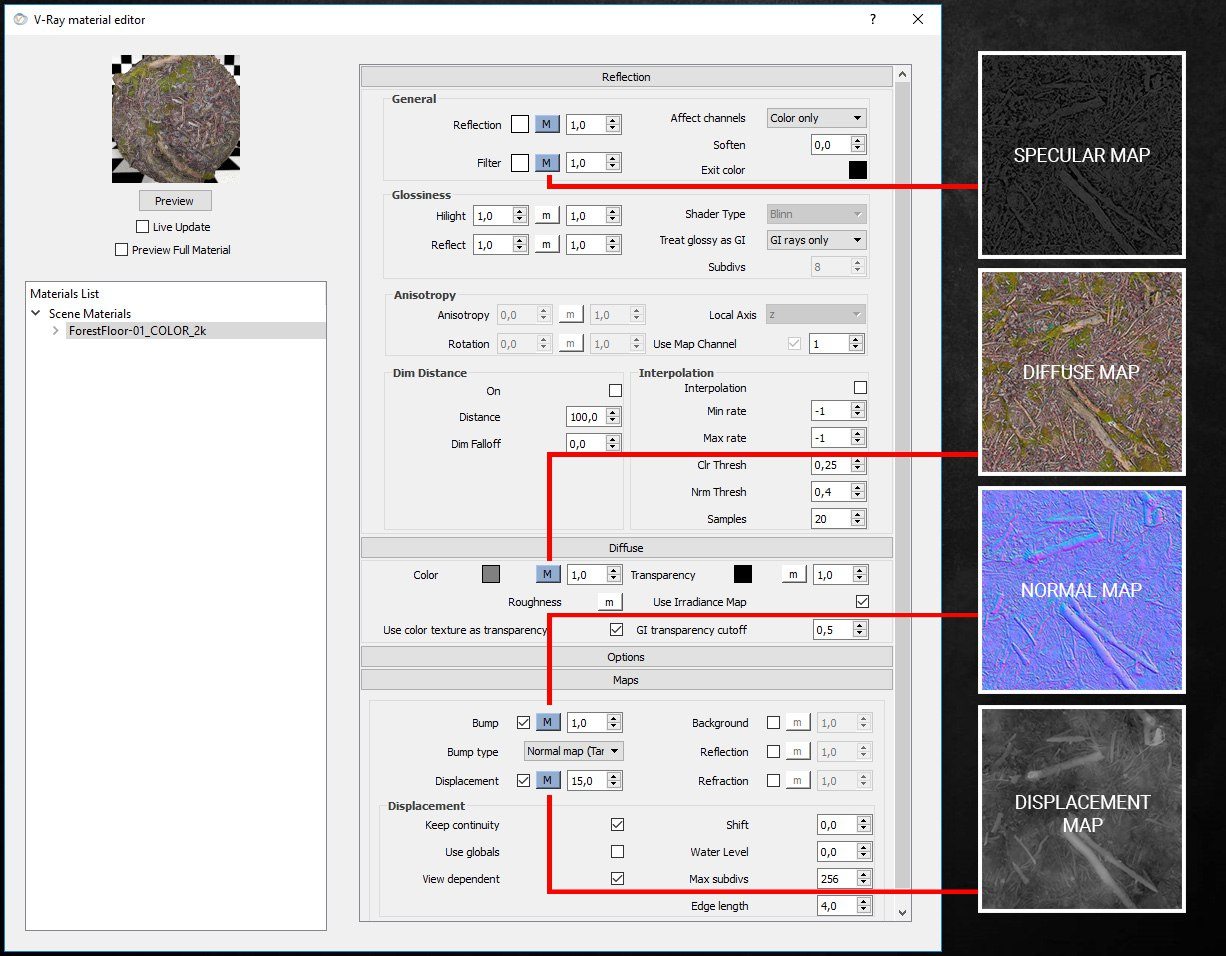Collapse the Diffuse rollout header
The height and width of the screenshot is (956, 1226).
tap(626, 548)
